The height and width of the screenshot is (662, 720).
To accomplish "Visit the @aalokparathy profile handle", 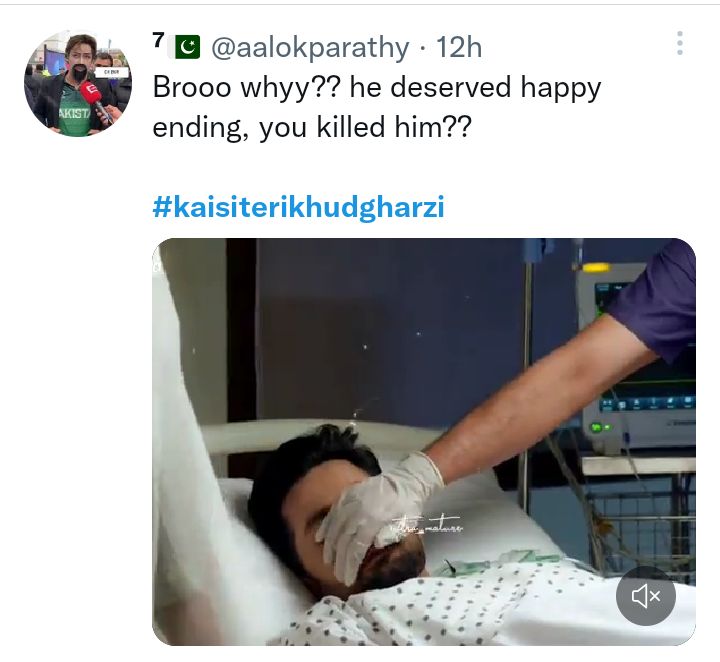I will (x=310, y=47).
